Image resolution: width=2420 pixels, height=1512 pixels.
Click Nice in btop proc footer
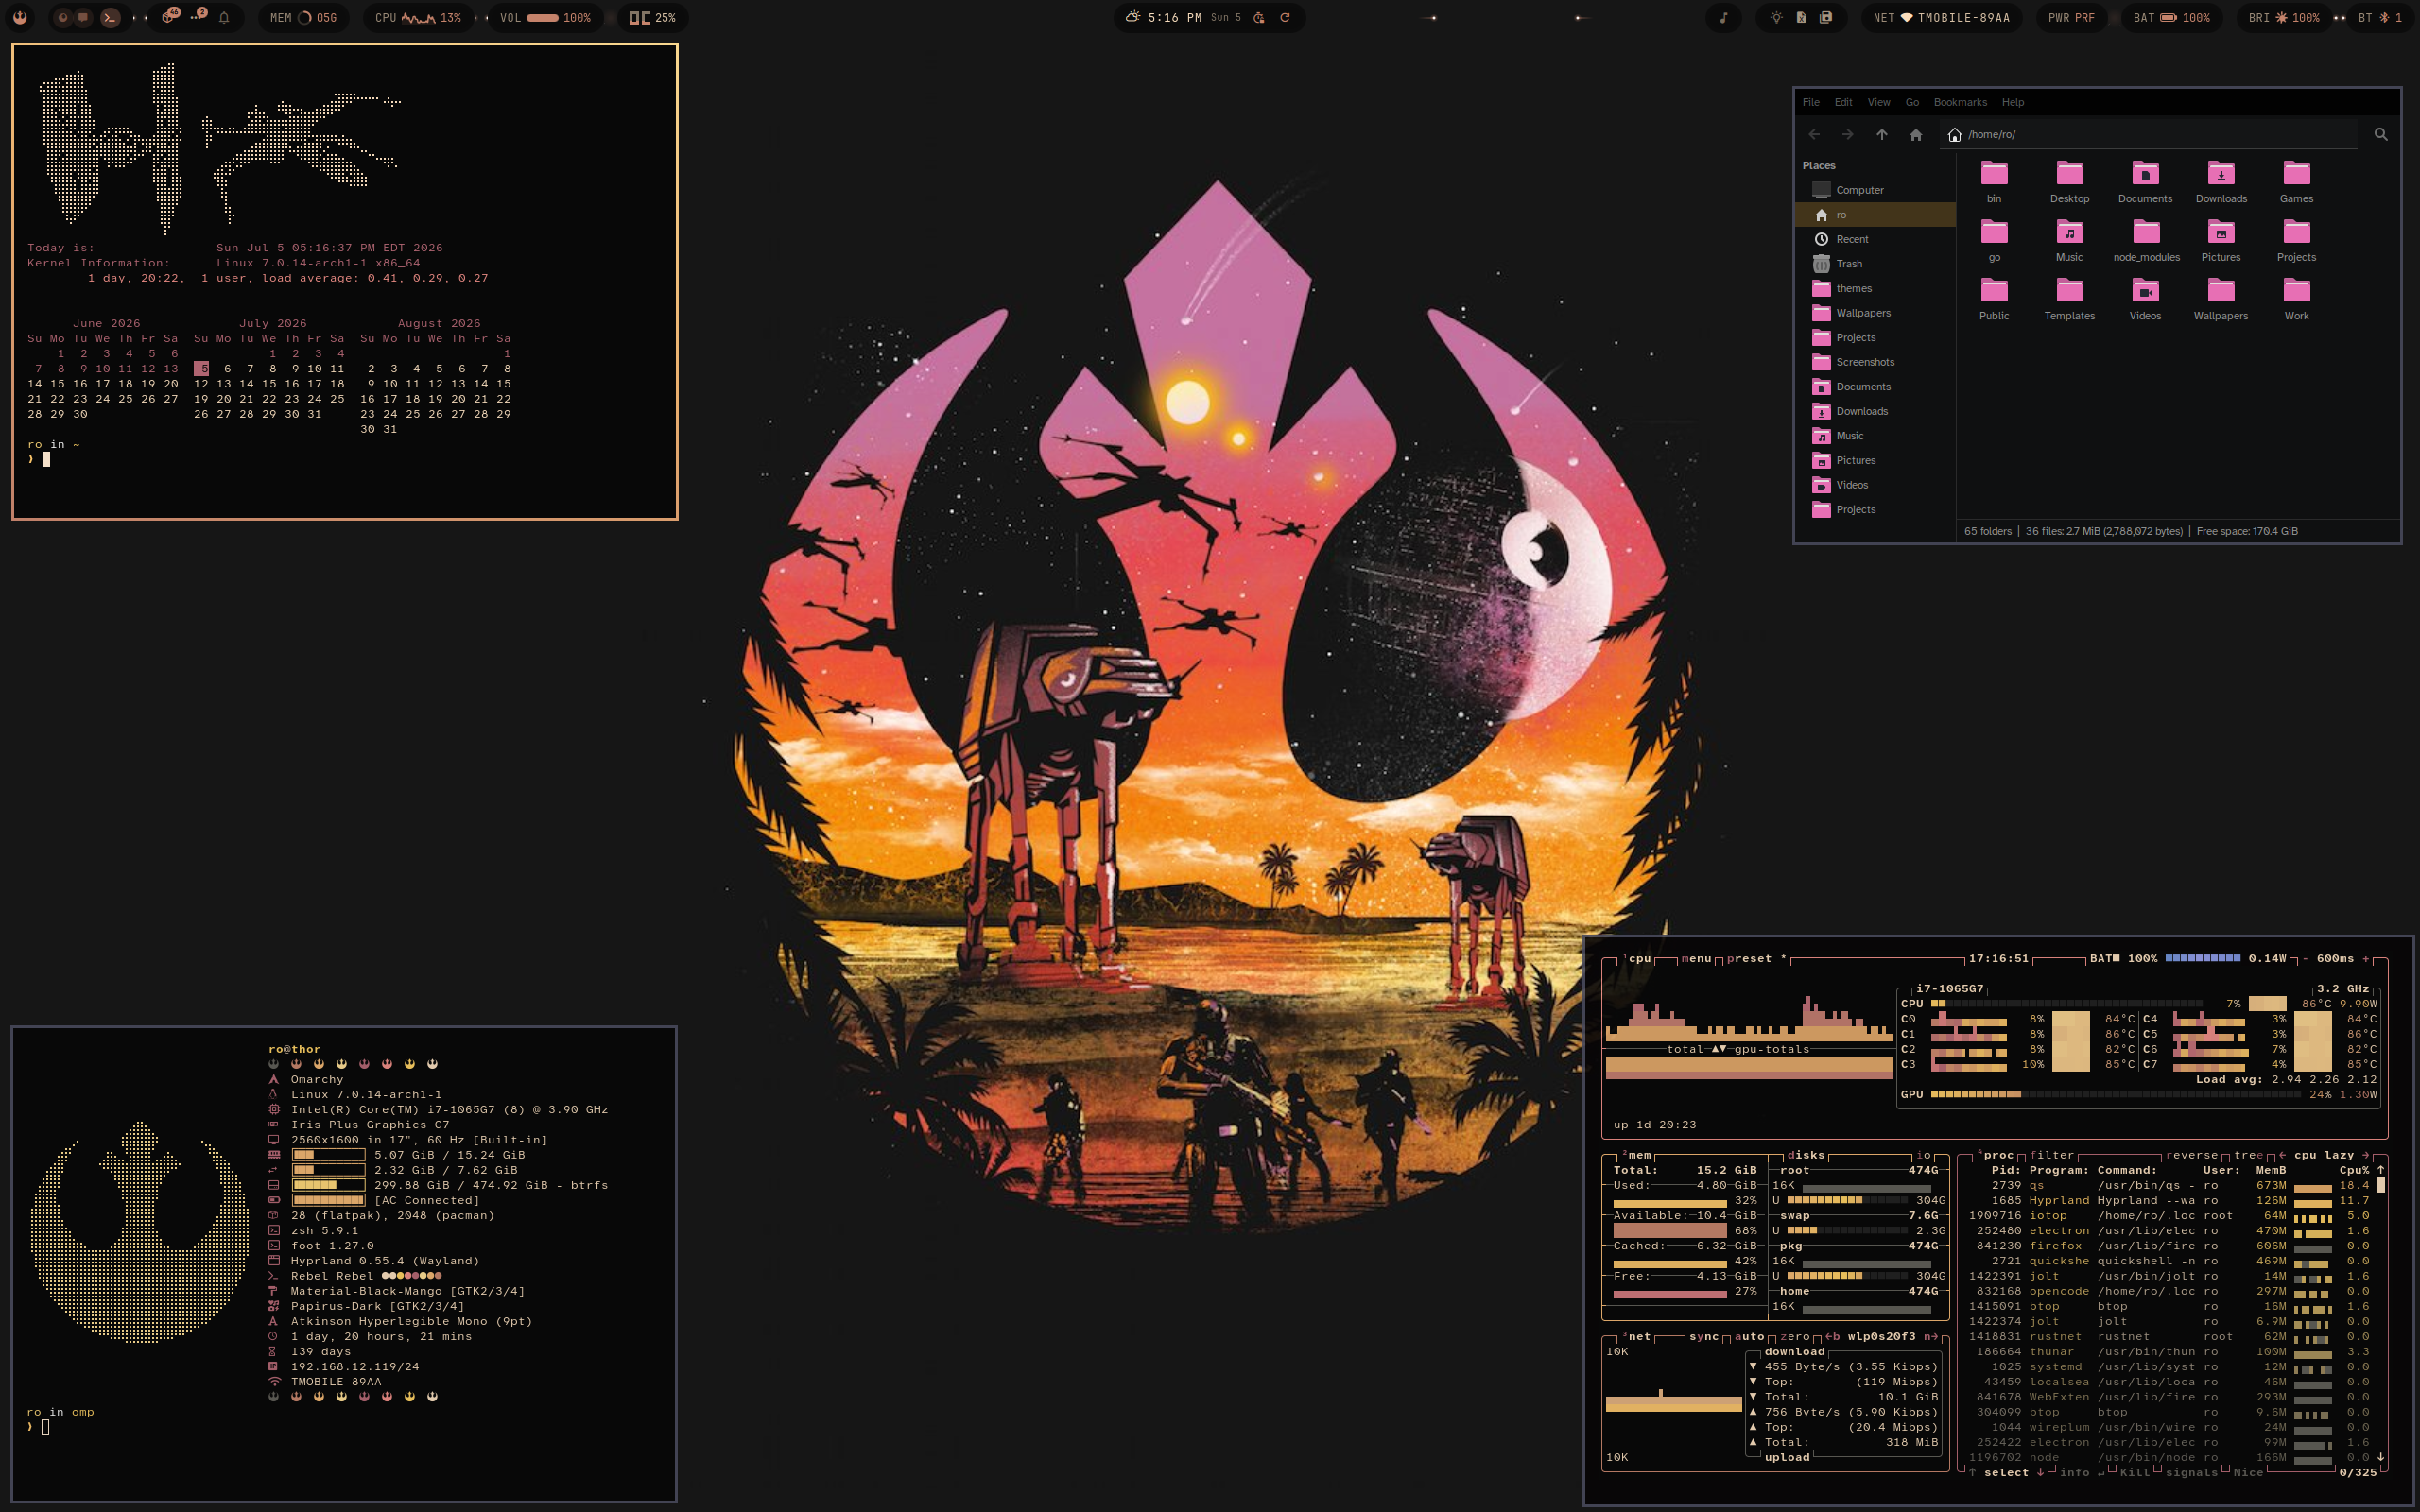(x=2248, y=1473)
